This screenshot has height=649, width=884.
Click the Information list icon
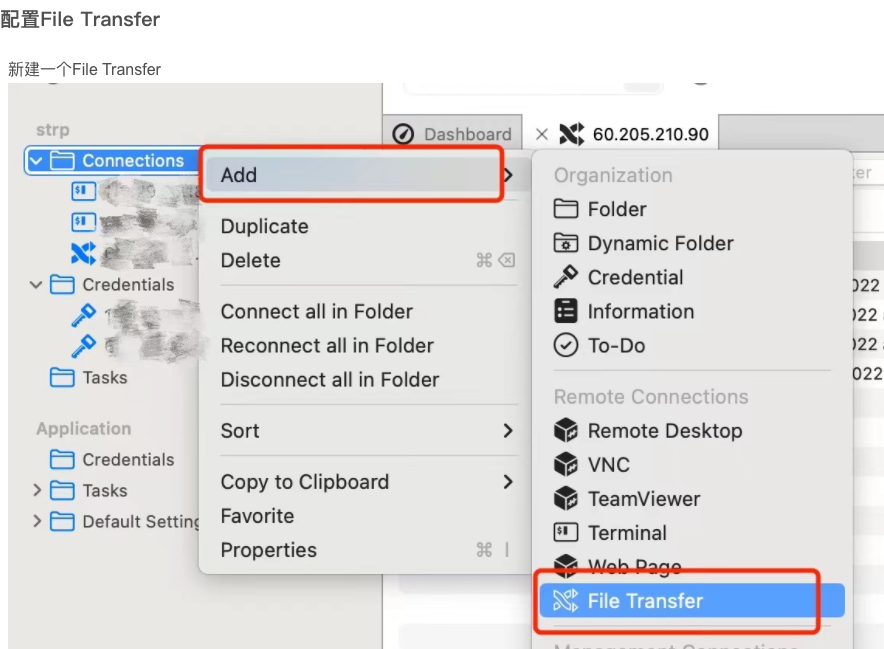[565, 311]
